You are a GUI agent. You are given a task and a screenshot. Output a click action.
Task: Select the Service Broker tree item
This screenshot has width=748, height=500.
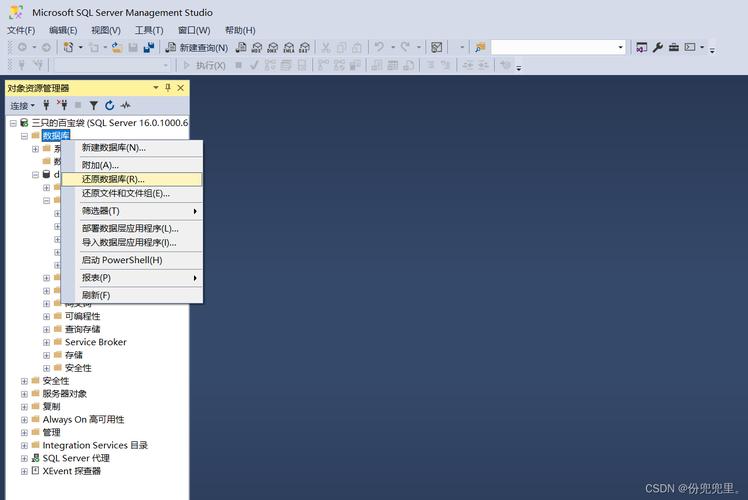click(96, 342)
